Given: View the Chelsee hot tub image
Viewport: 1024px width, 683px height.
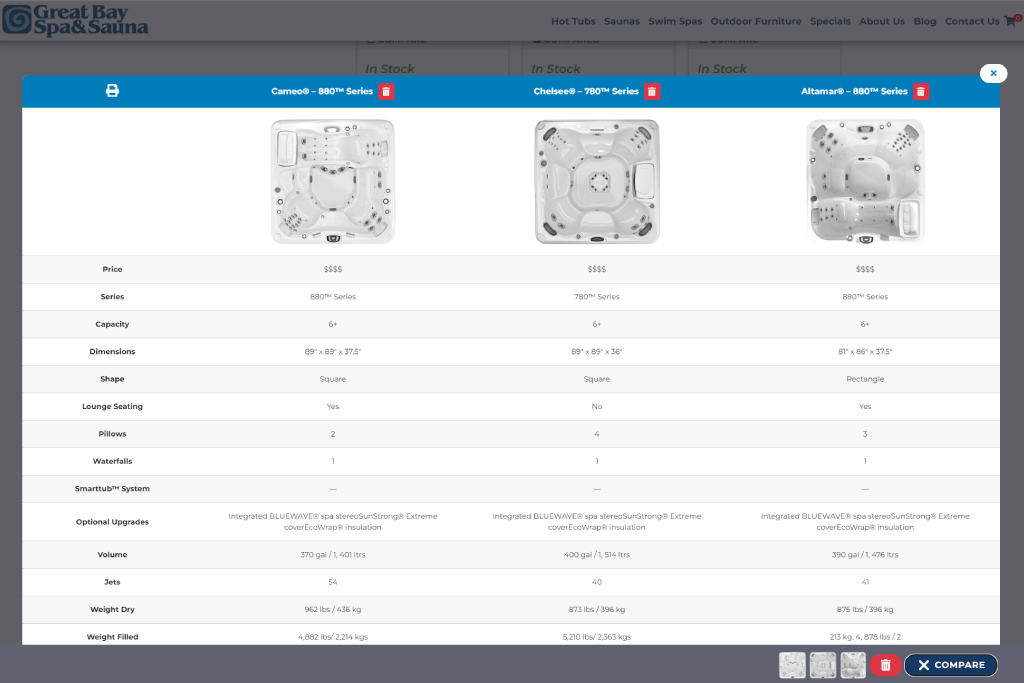Looking at the screenshot, I should (x=597, y=181).
